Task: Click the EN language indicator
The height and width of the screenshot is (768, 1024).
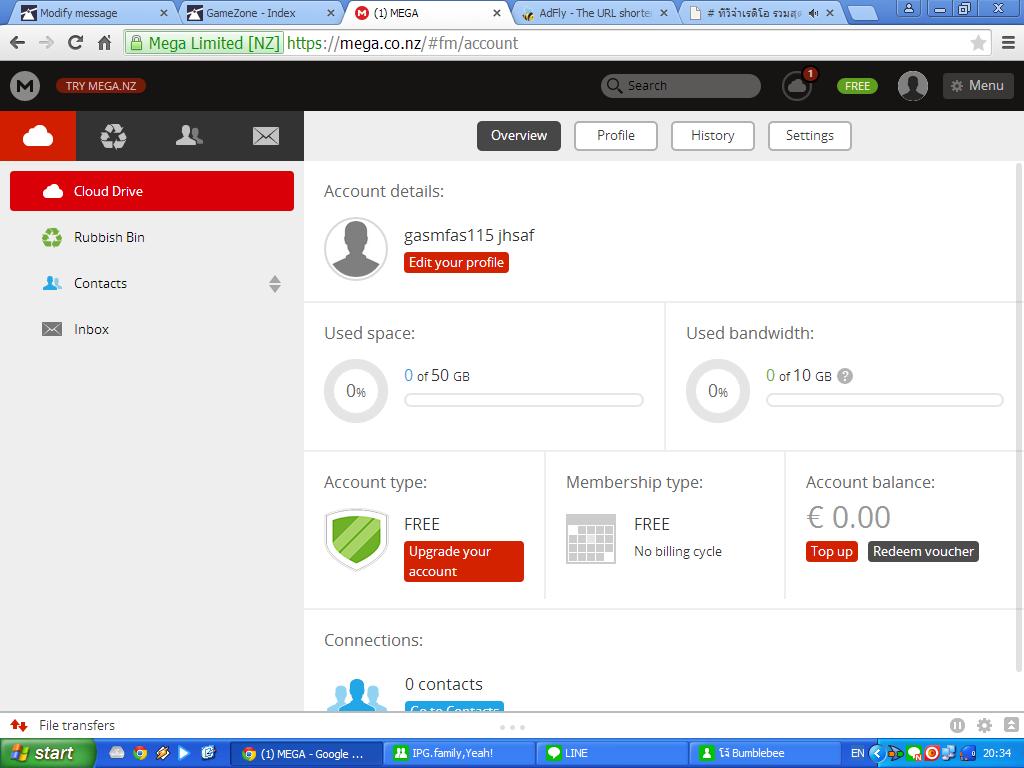Action: coord(857,753)
